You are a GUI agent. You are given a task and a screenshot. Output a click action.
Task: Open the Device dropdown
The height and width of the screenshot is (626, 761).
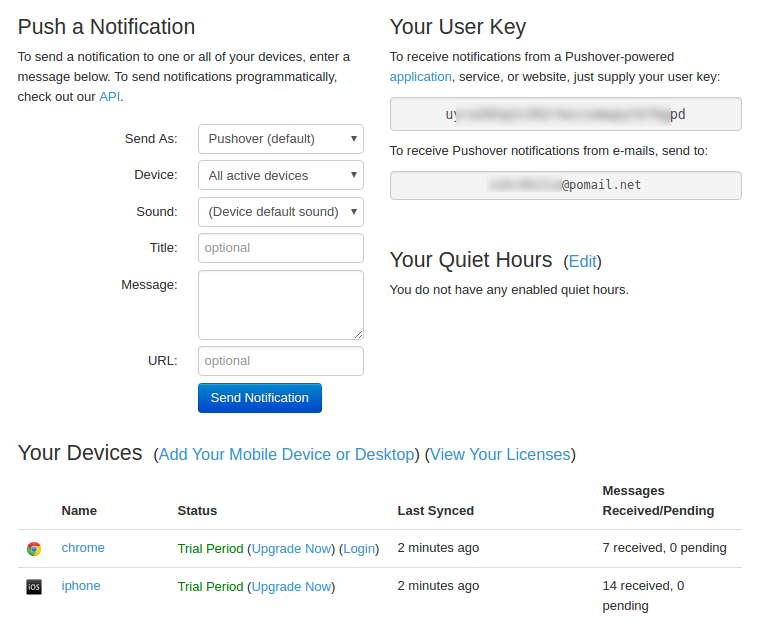click(x=281, y=175)
